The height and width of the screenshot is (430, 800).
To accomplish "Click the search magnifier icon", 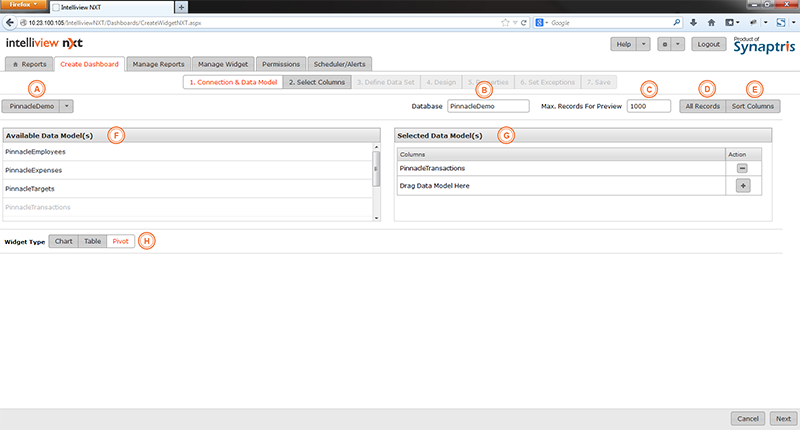I will coord(678,21).
